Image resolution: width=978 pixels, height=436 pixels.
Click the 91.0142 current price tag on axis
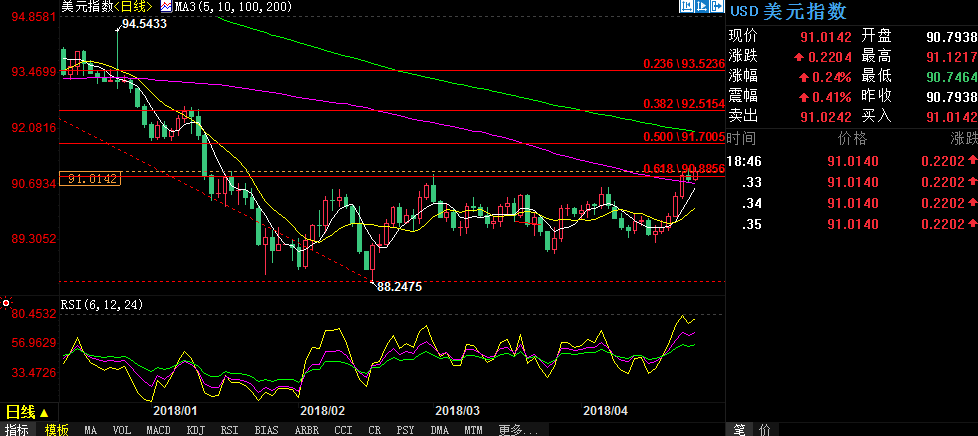tap(94, 179)
